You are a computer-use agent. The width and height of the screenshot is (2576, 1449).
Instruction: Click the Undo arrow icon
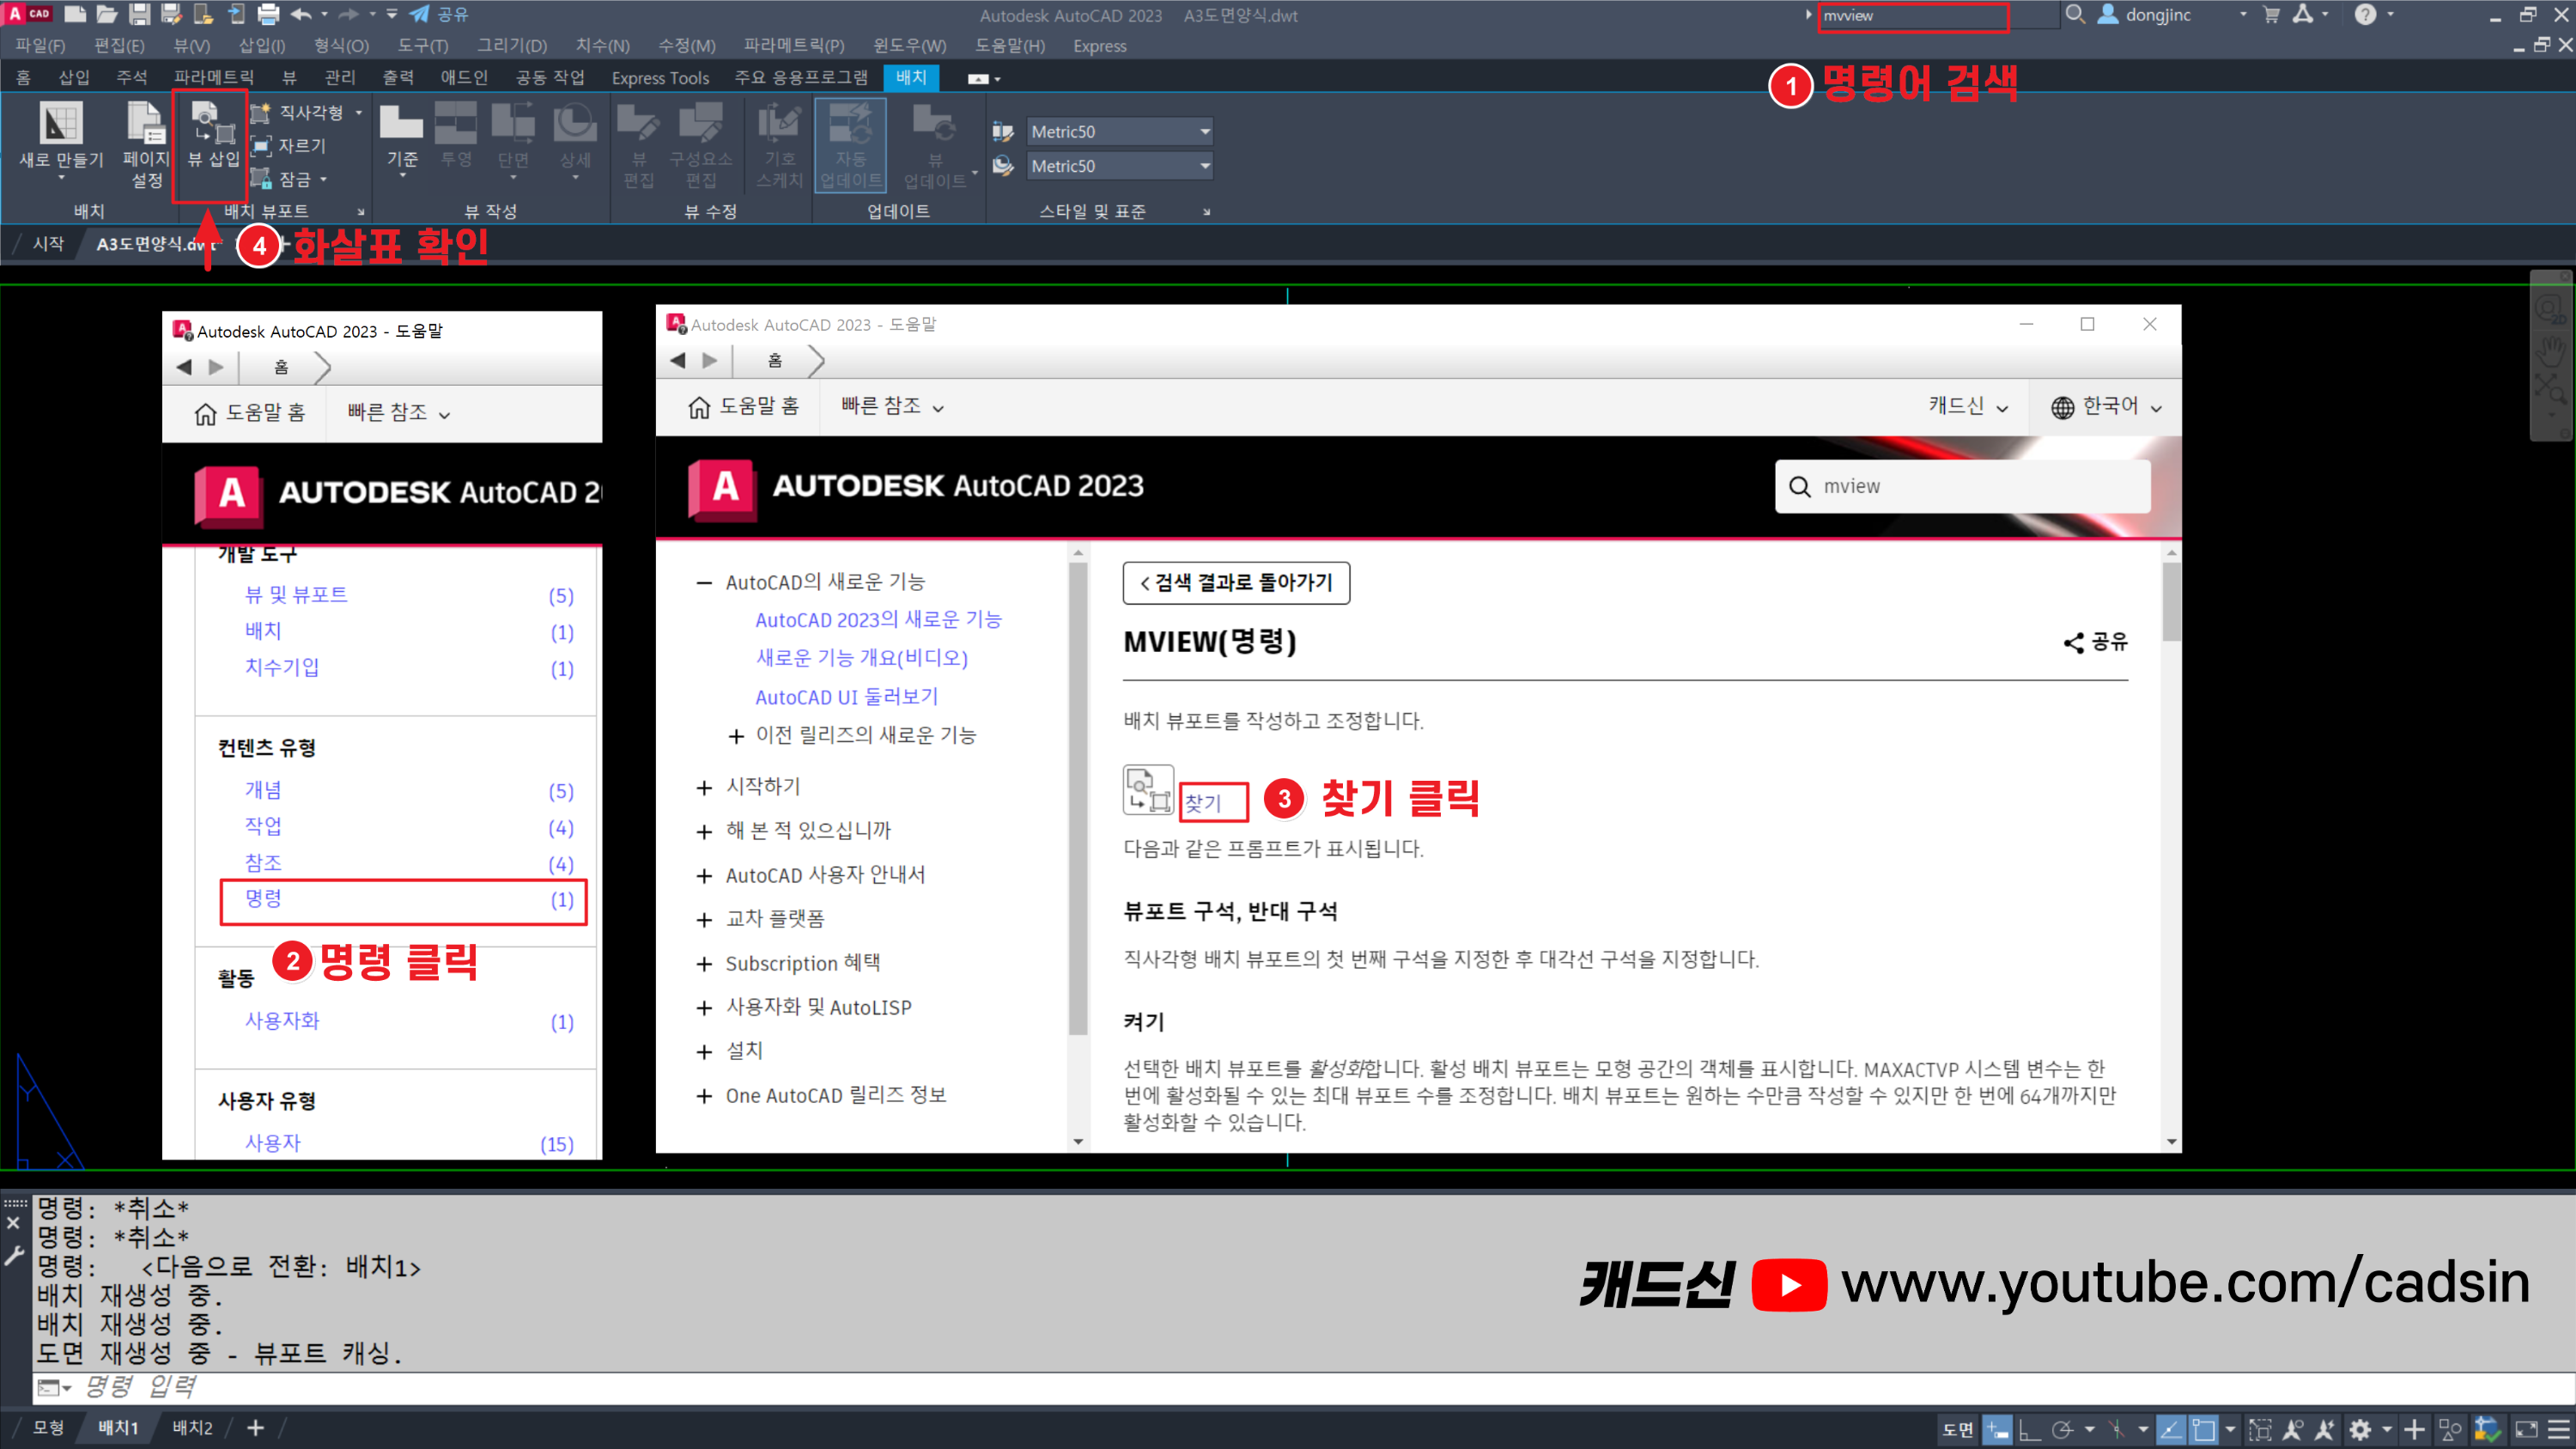pos(301,14)
